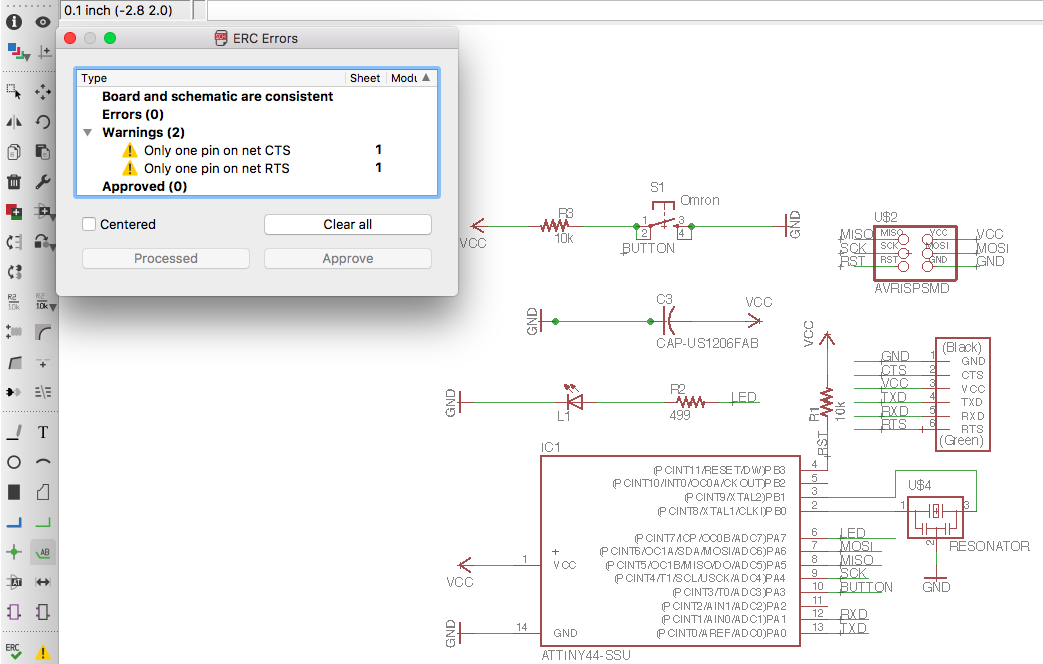The height and width of the screenshot is (664, 1043).
Task: Select the Split wire tool
Action: [14, 363]
